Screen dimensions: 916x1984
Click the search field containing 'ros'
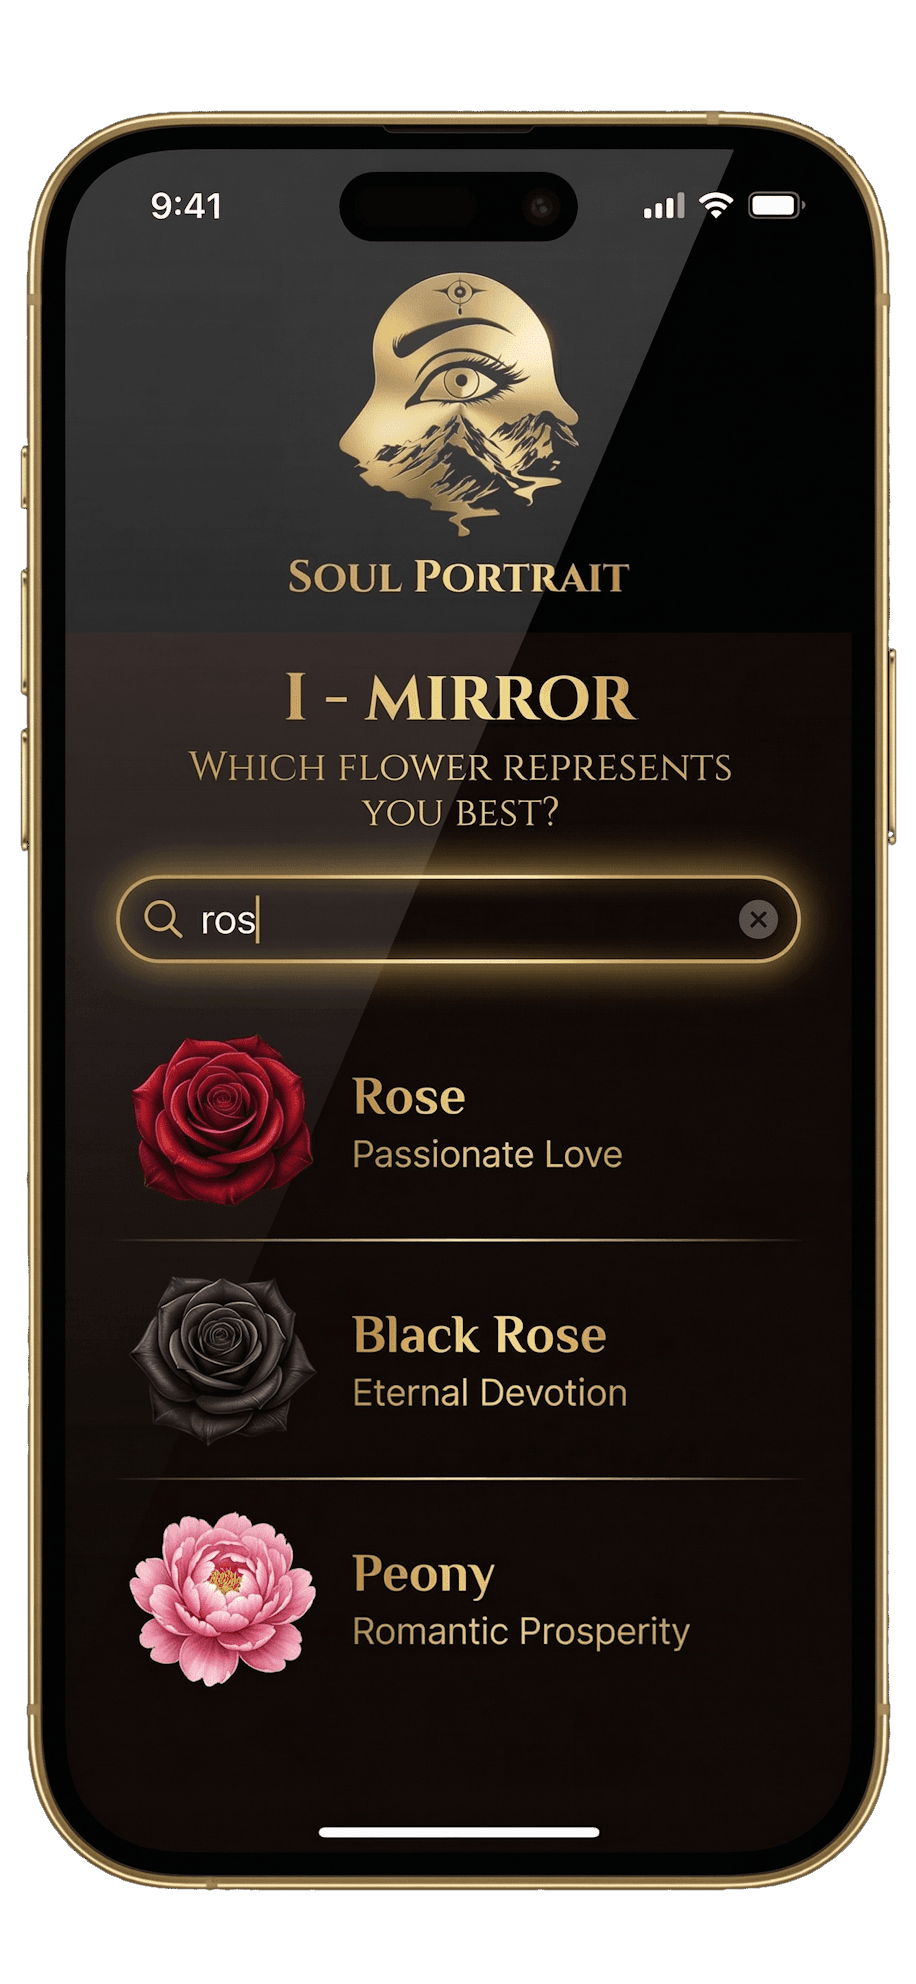click(x=458, y=919)
